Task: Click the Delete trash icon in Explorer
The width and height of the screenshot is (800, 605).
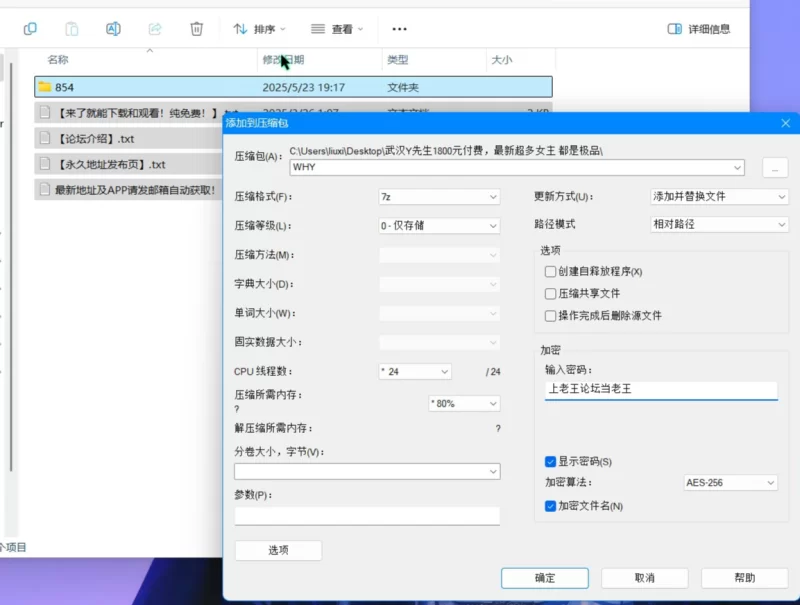Action: [196, 29]
